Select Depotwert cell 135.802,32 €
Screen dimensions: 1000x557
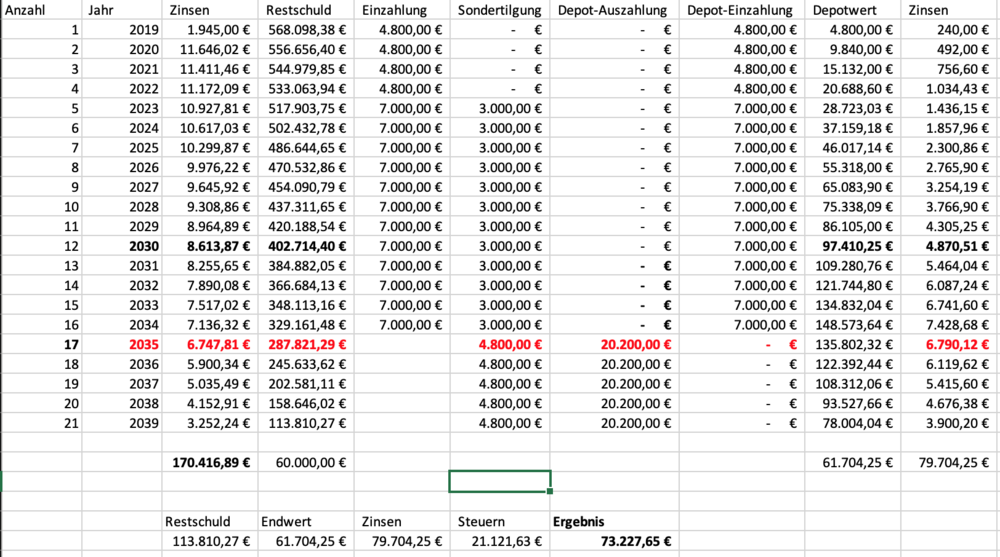[x=853, y=345]
